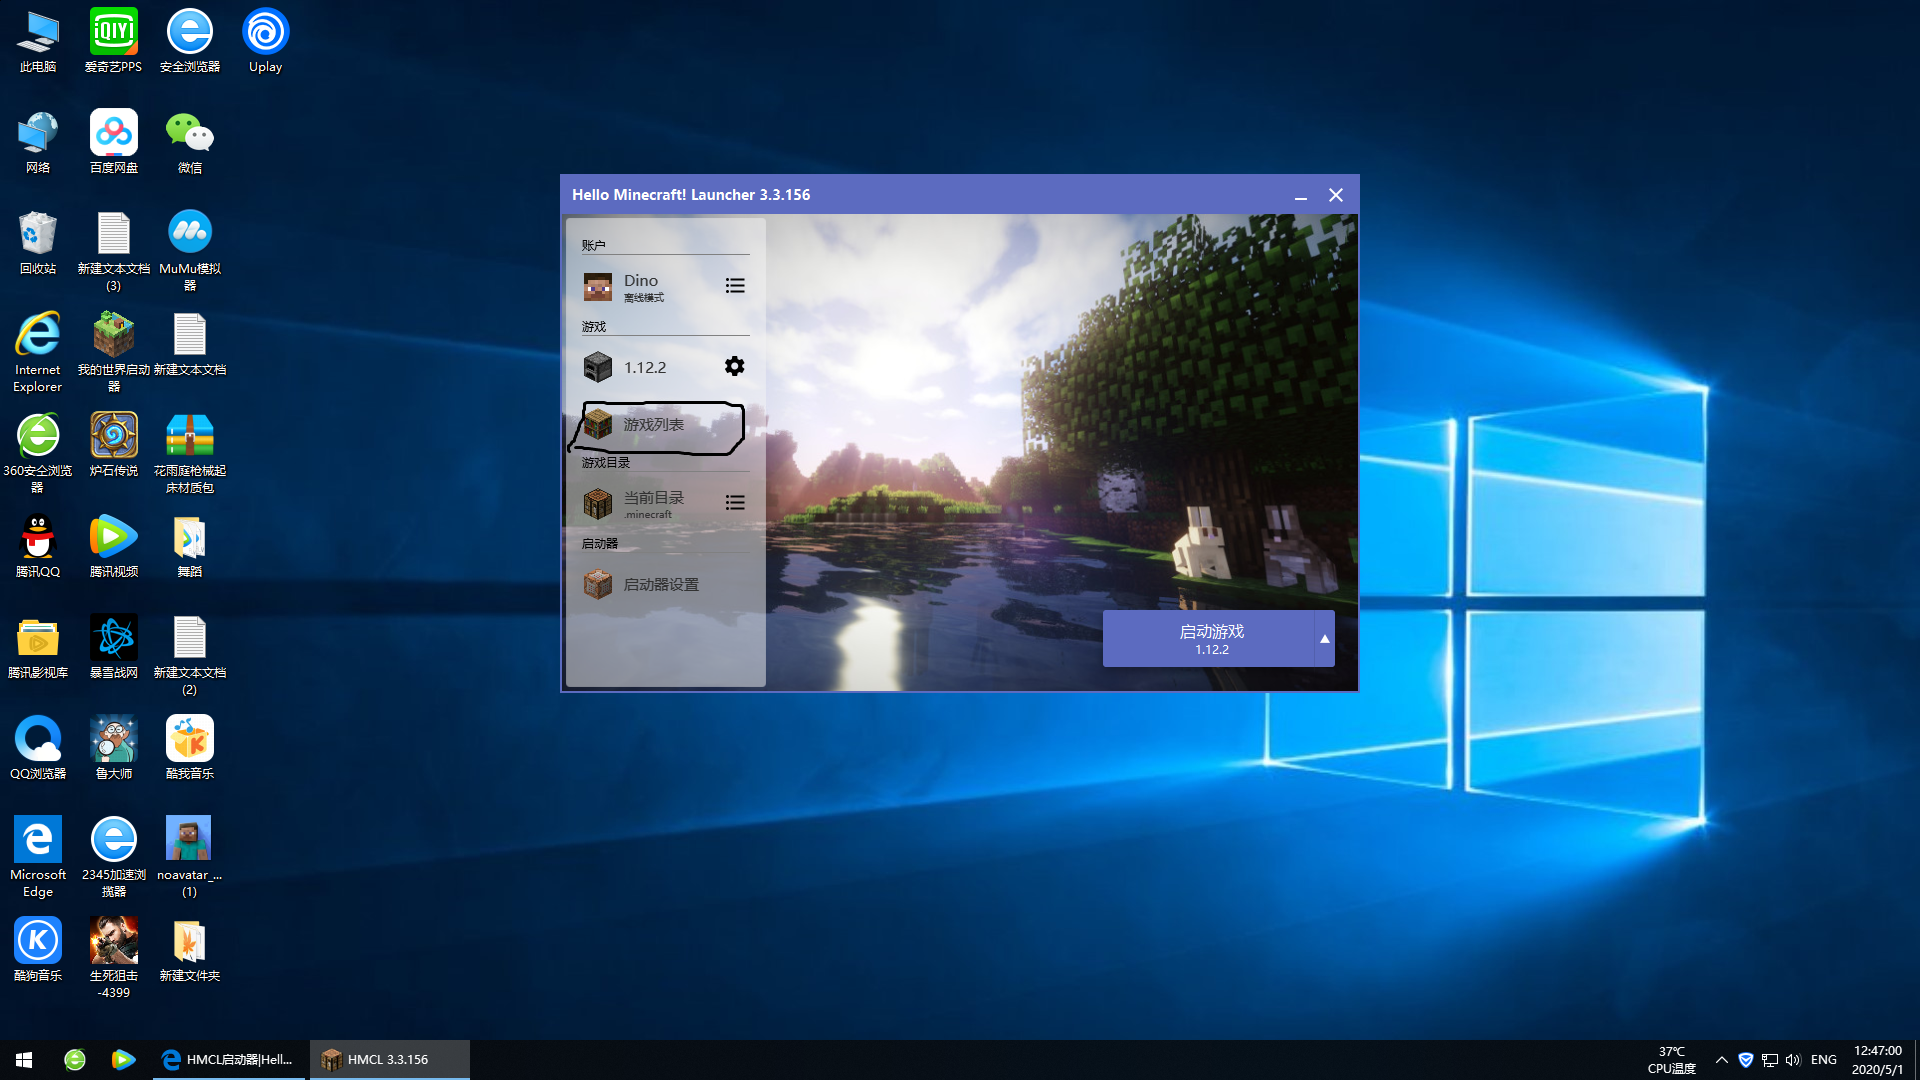Select the 微信 WeChat desktop icon
Screen dimensions: 1920x1080
(190, 142)
